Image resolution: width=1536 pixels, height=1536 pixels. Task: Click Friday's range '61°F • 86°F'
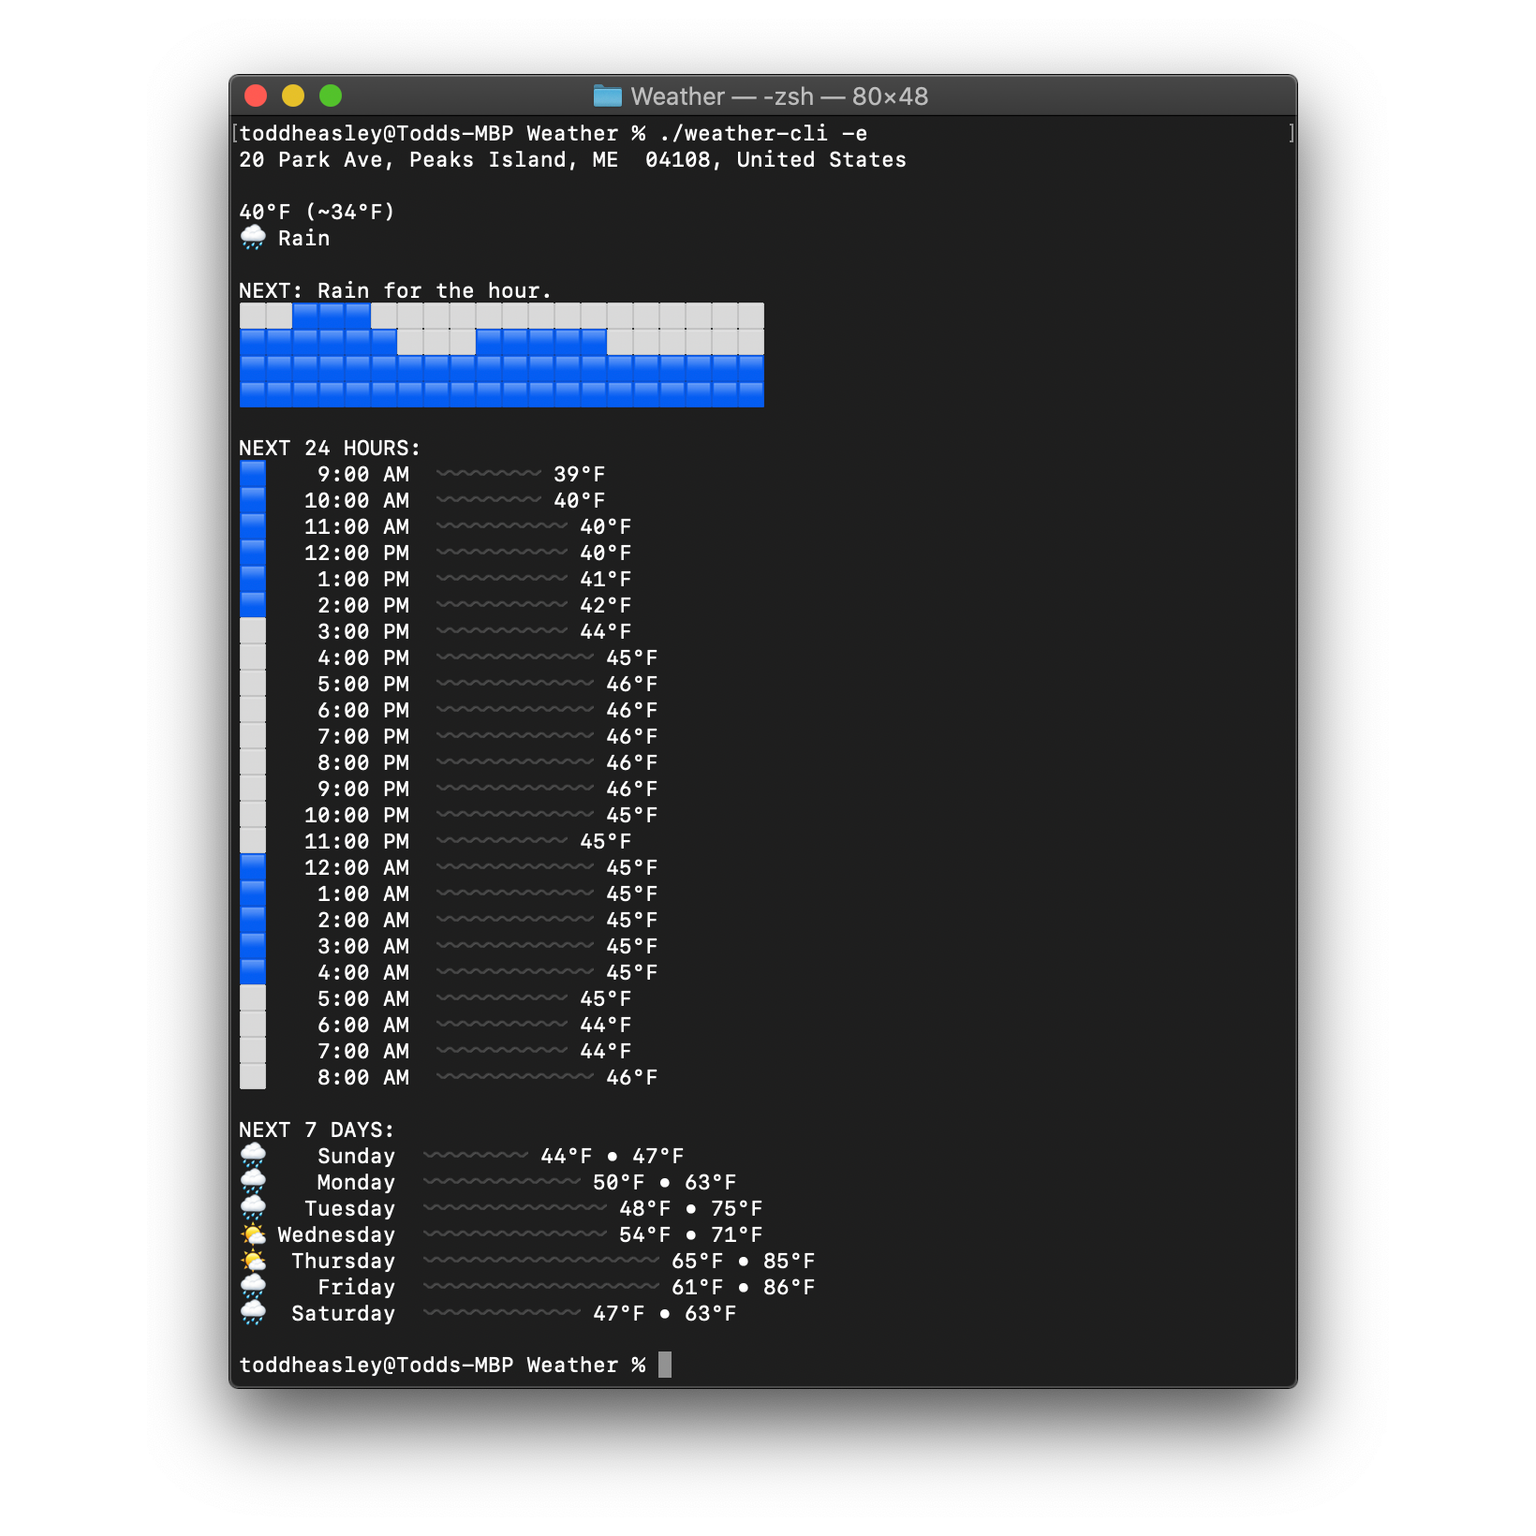coord(743,1287)
